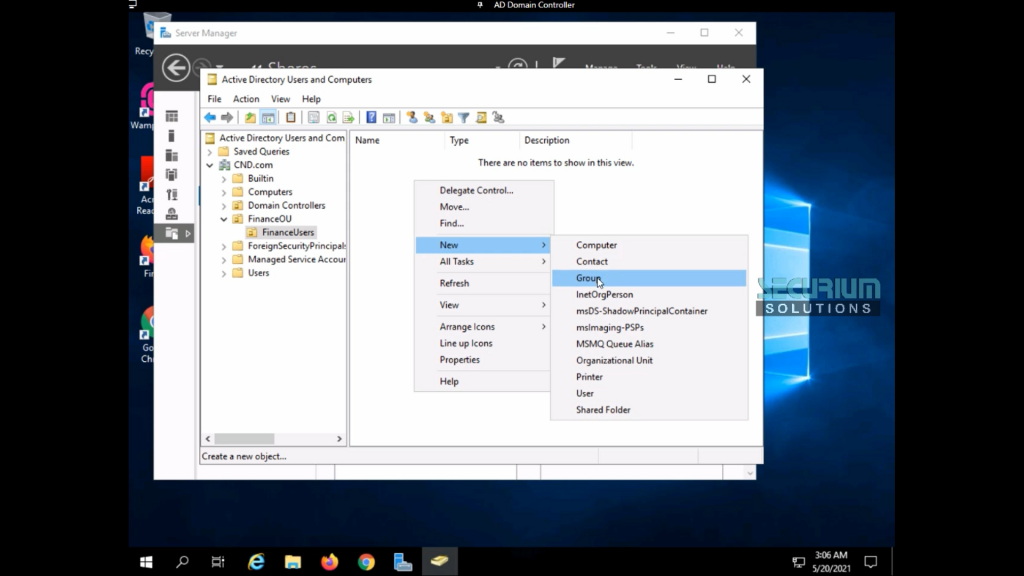Click Server Manager back arrow button
The image size is (1024, 576).
(176, 68)
